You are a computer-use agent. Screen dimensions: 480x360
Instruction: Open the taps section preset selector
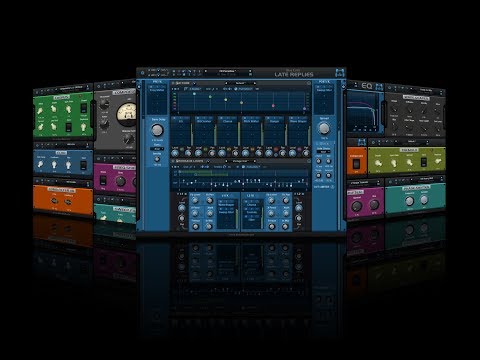click(240, 83)
